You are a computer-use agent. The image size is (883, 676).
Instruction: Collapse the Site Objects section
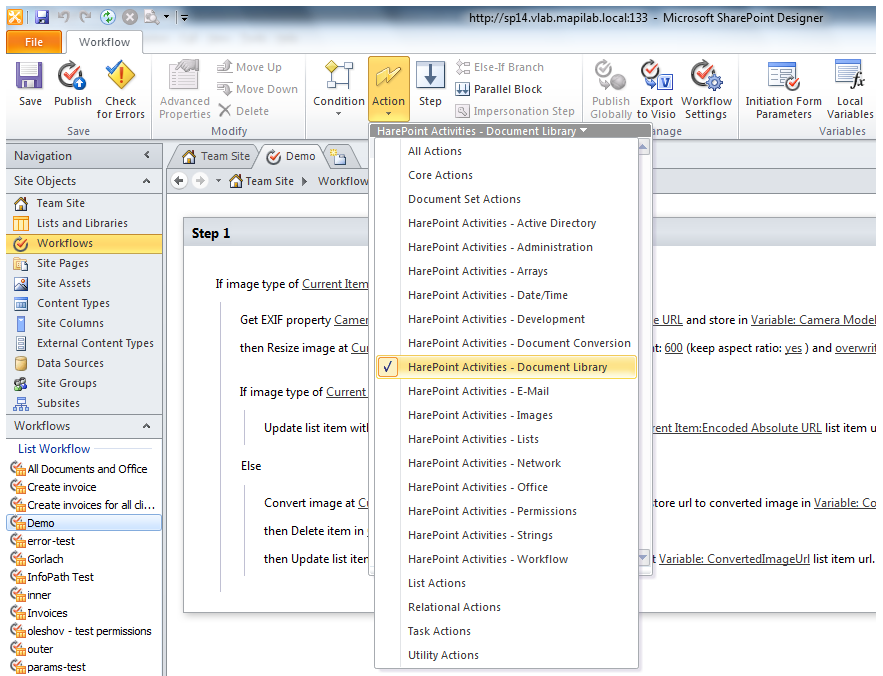pos(147,181)
